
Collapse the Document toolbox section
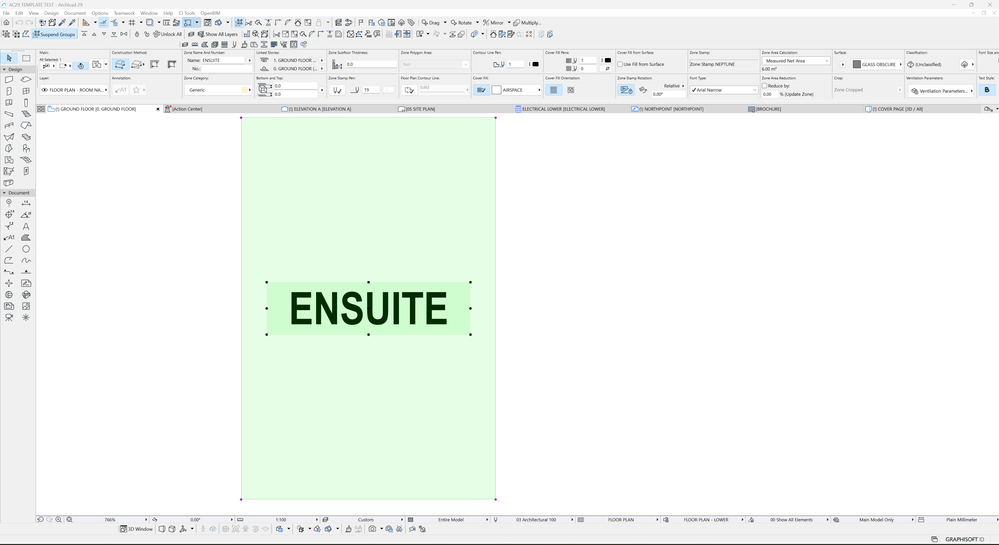(x=4, y=193)
